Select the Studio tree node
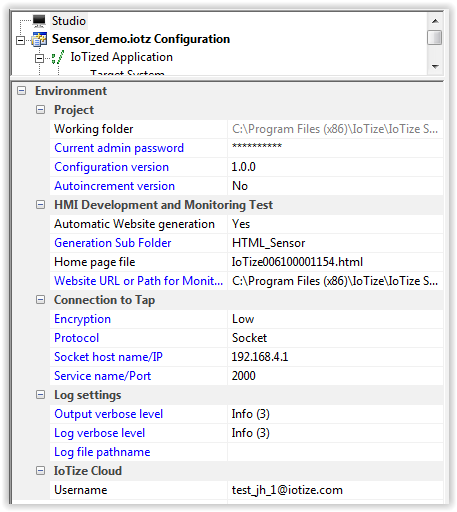This screenshot has height=512, width=457. pos(69,21)
